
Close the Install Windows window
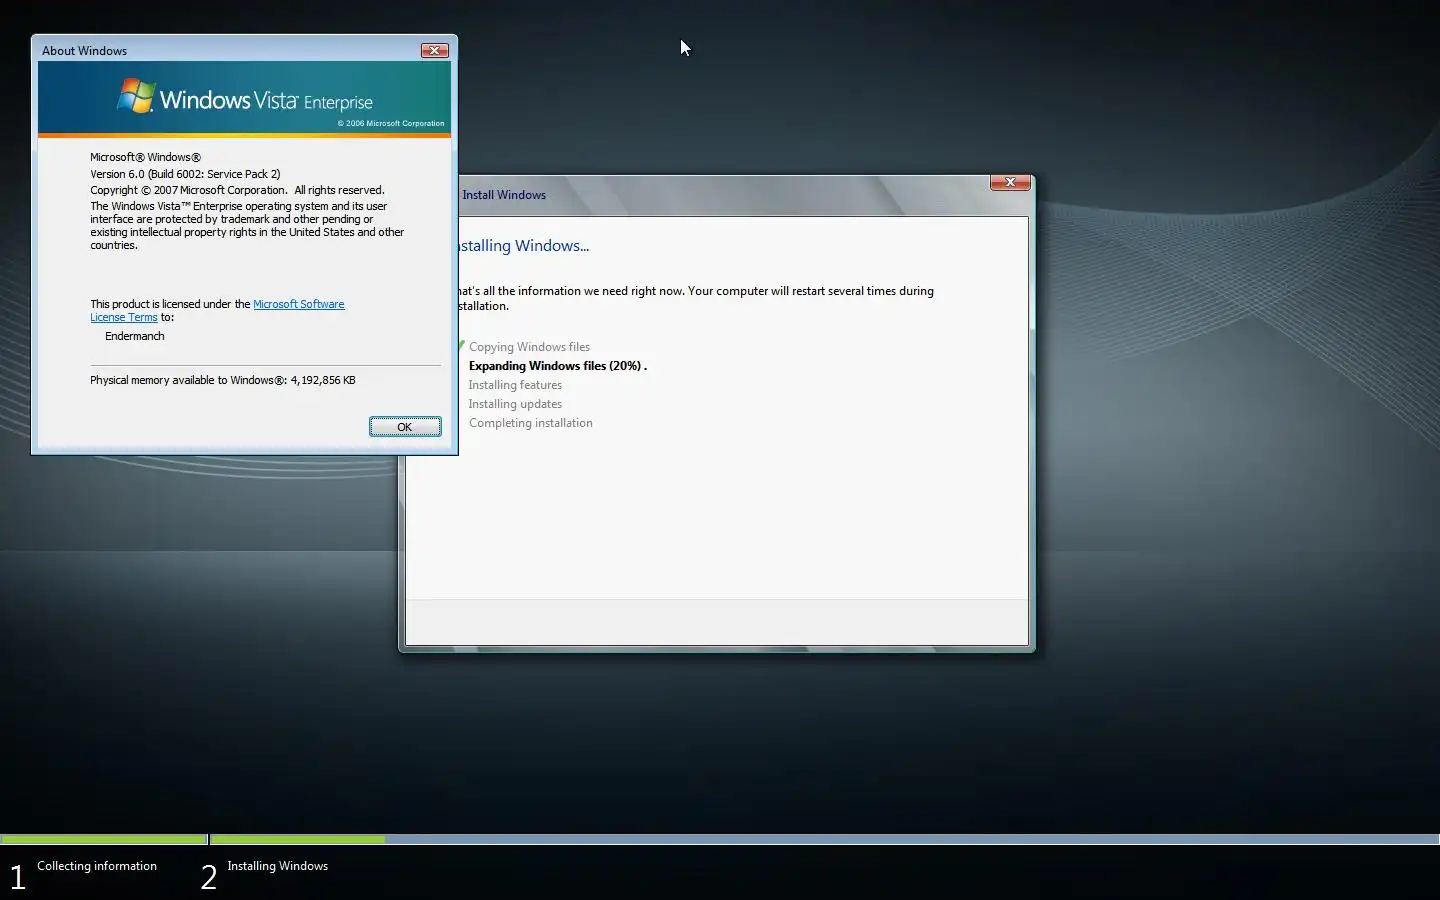pos(1010,182)
